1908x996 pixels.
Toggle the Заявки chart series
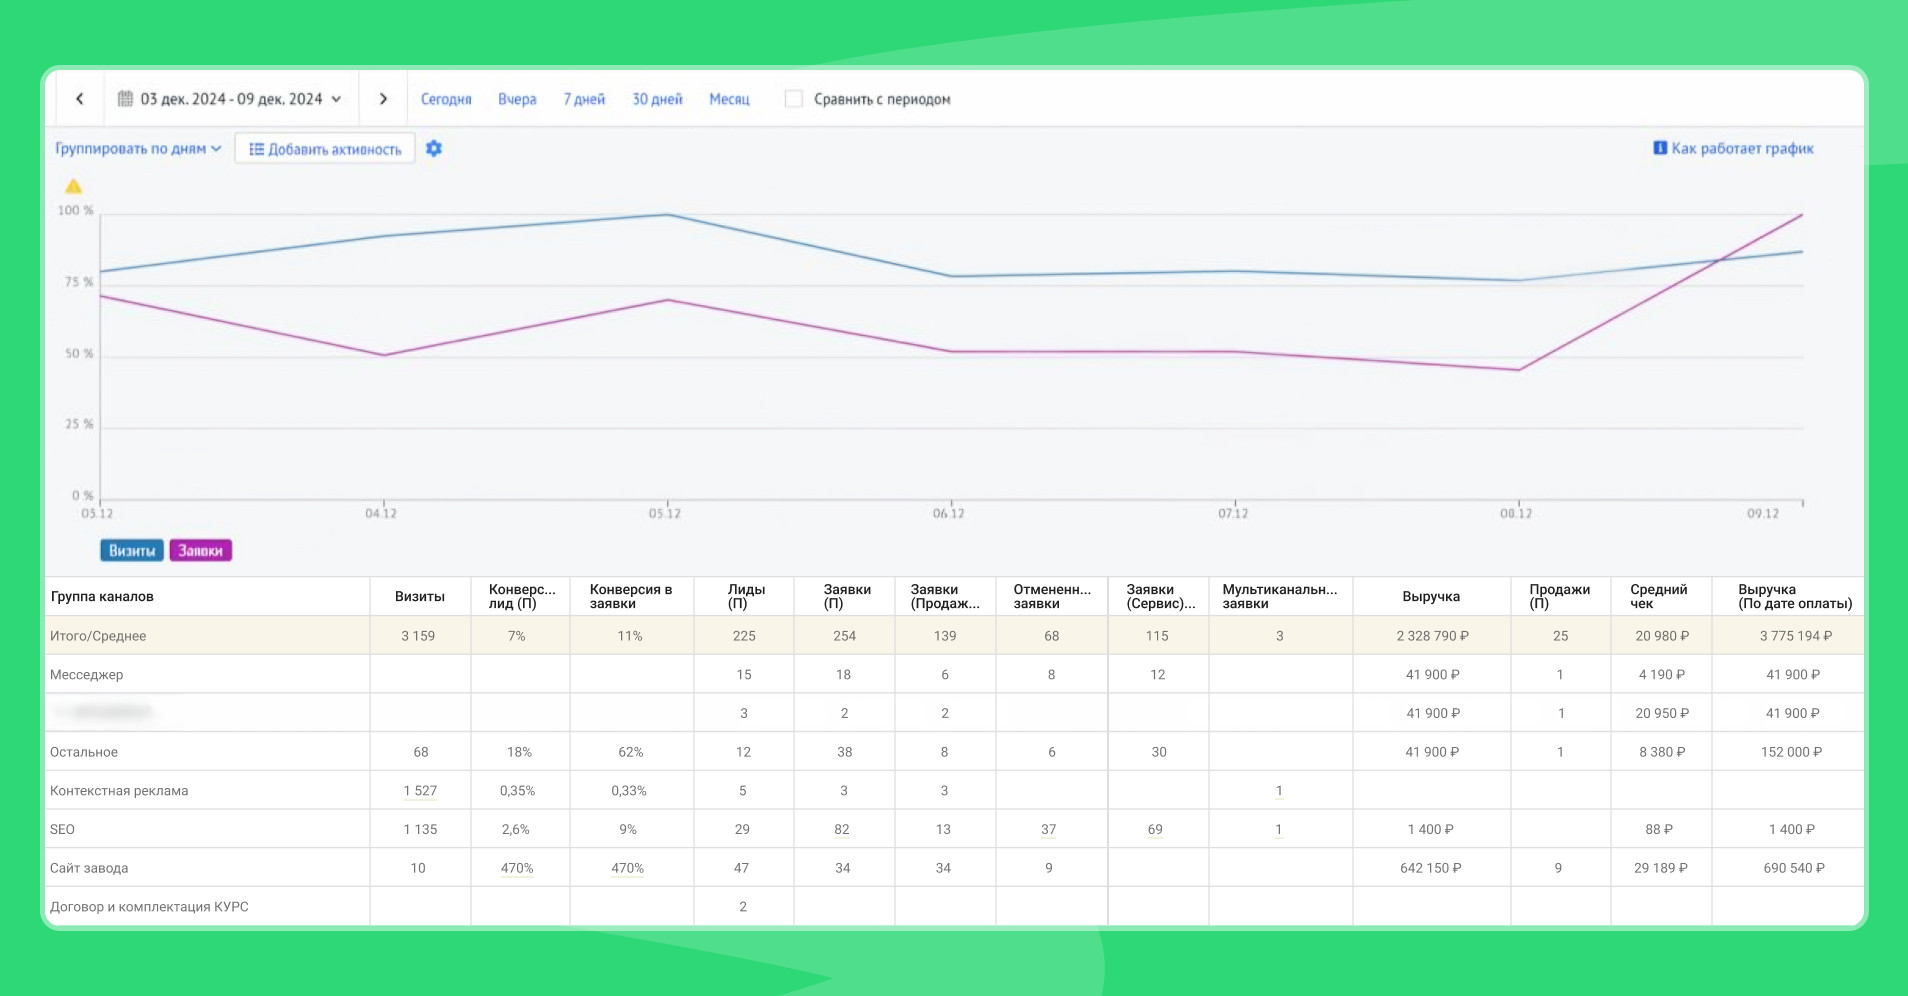click(x=200, y=551)
